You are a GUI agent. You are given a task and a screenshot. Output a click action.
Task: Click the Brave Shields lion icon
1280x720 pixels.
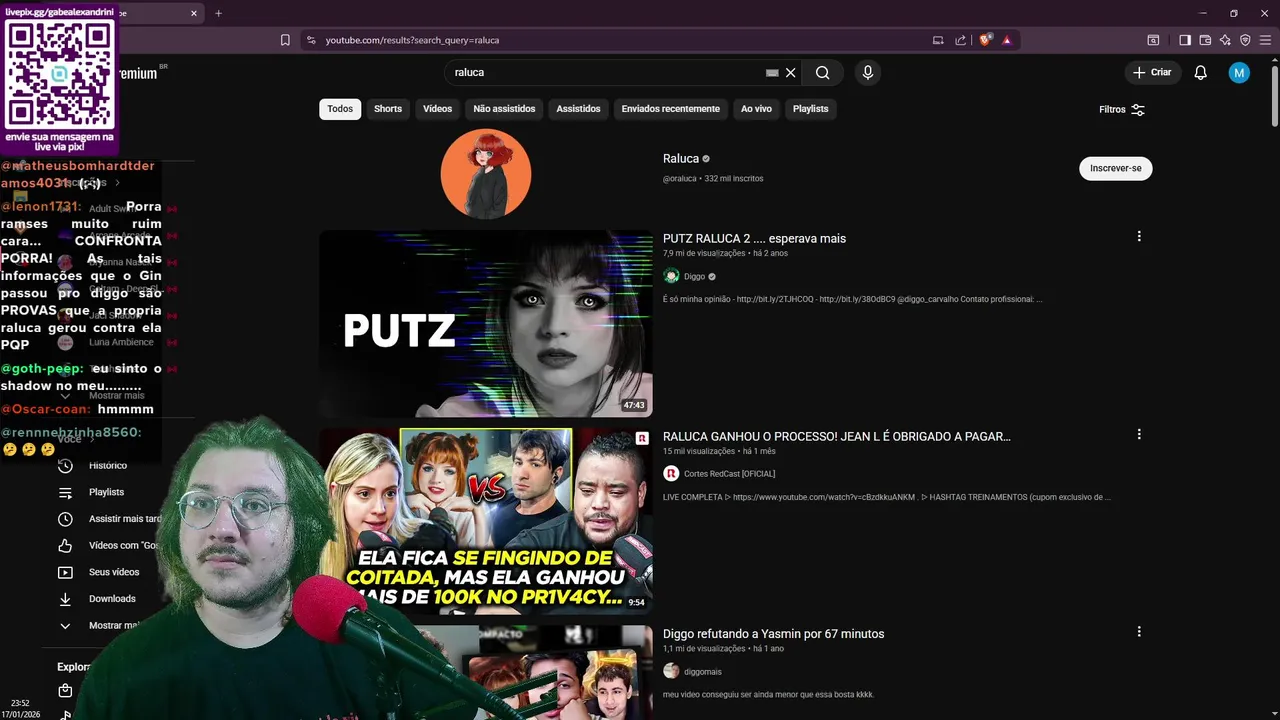click(x=985, y=40)
